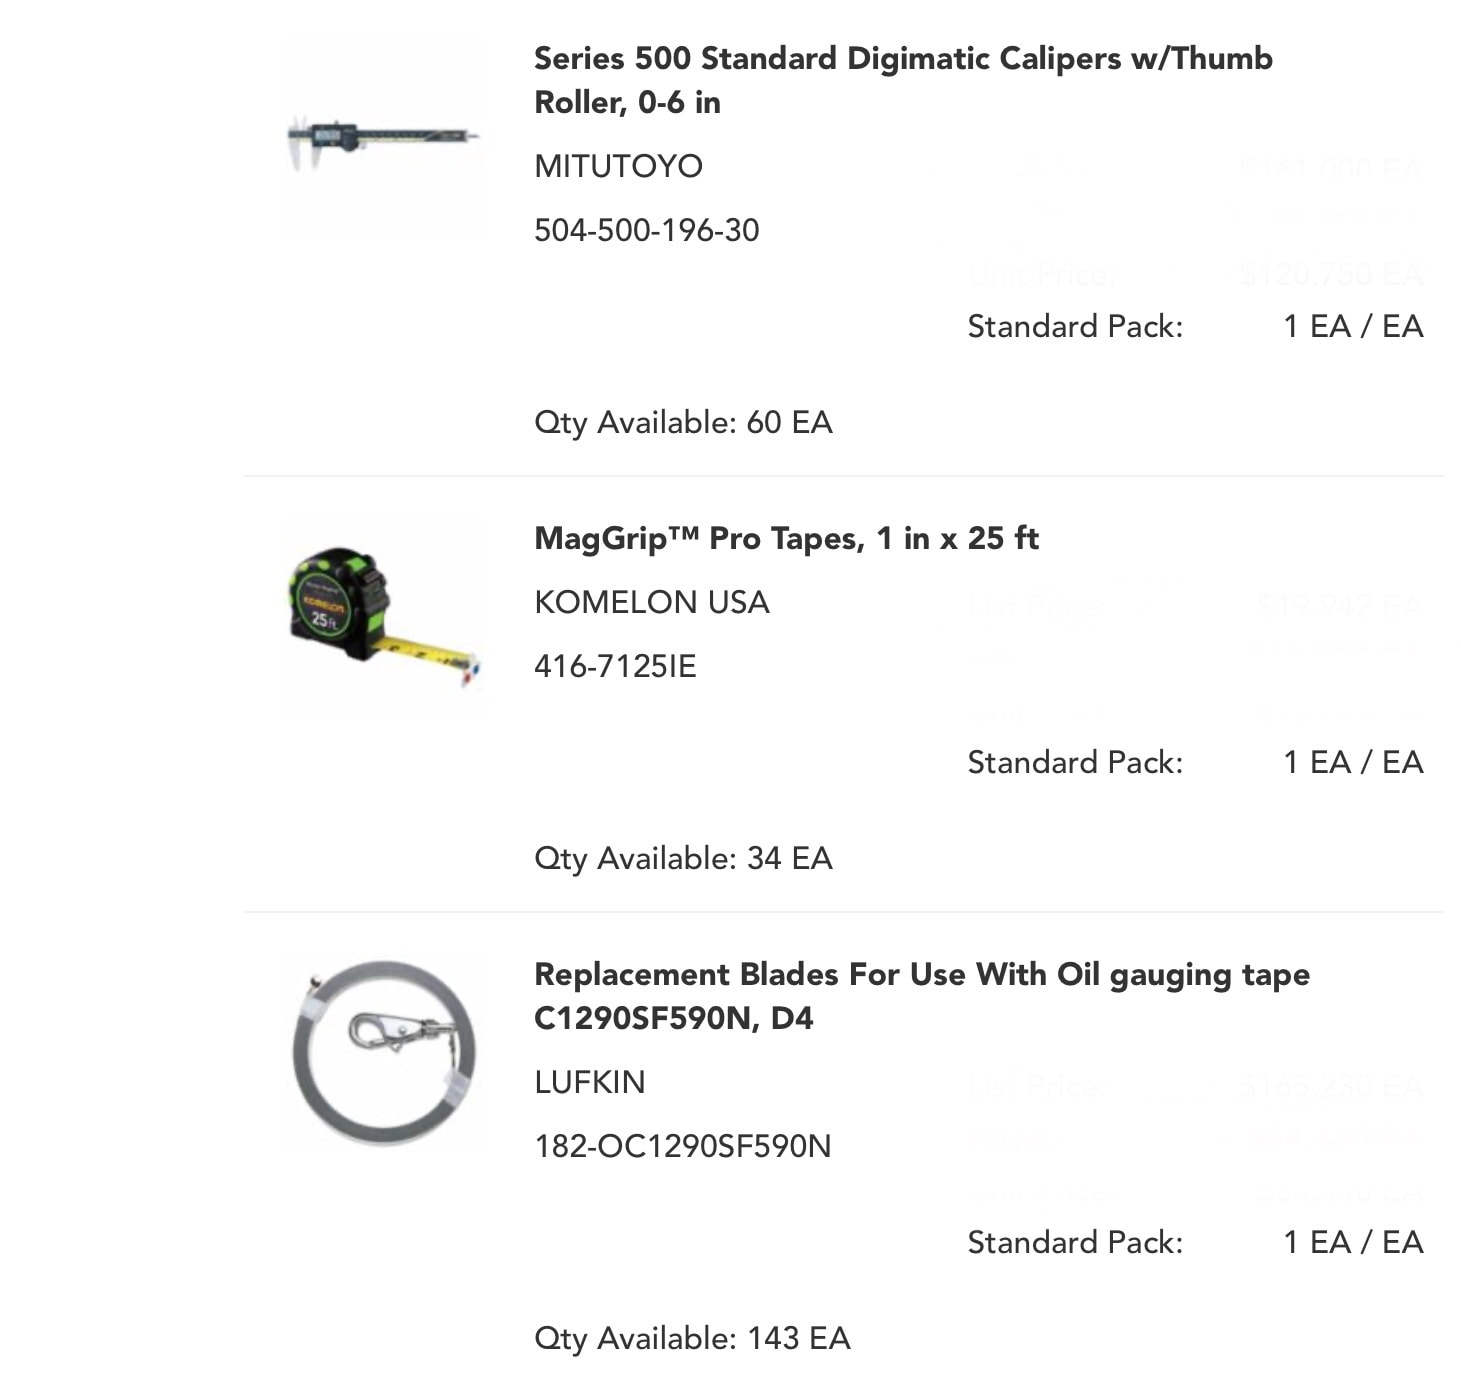Image resolution: width=1461 pixels, height=1384 pixels.
Task: Click calipers Standard Pack label
Action: pos(1075,326)
